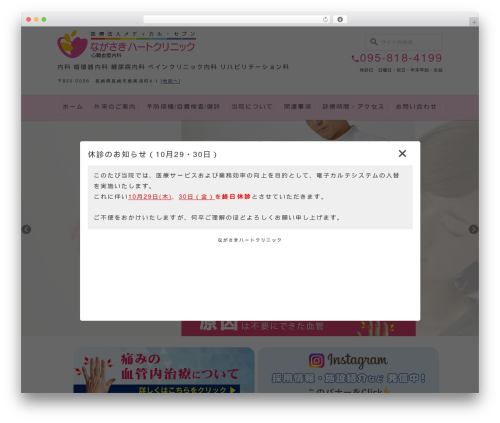This screenshot has height=423, width=500.
Task: Open the ホーム menu item
Action: point(73,107)
